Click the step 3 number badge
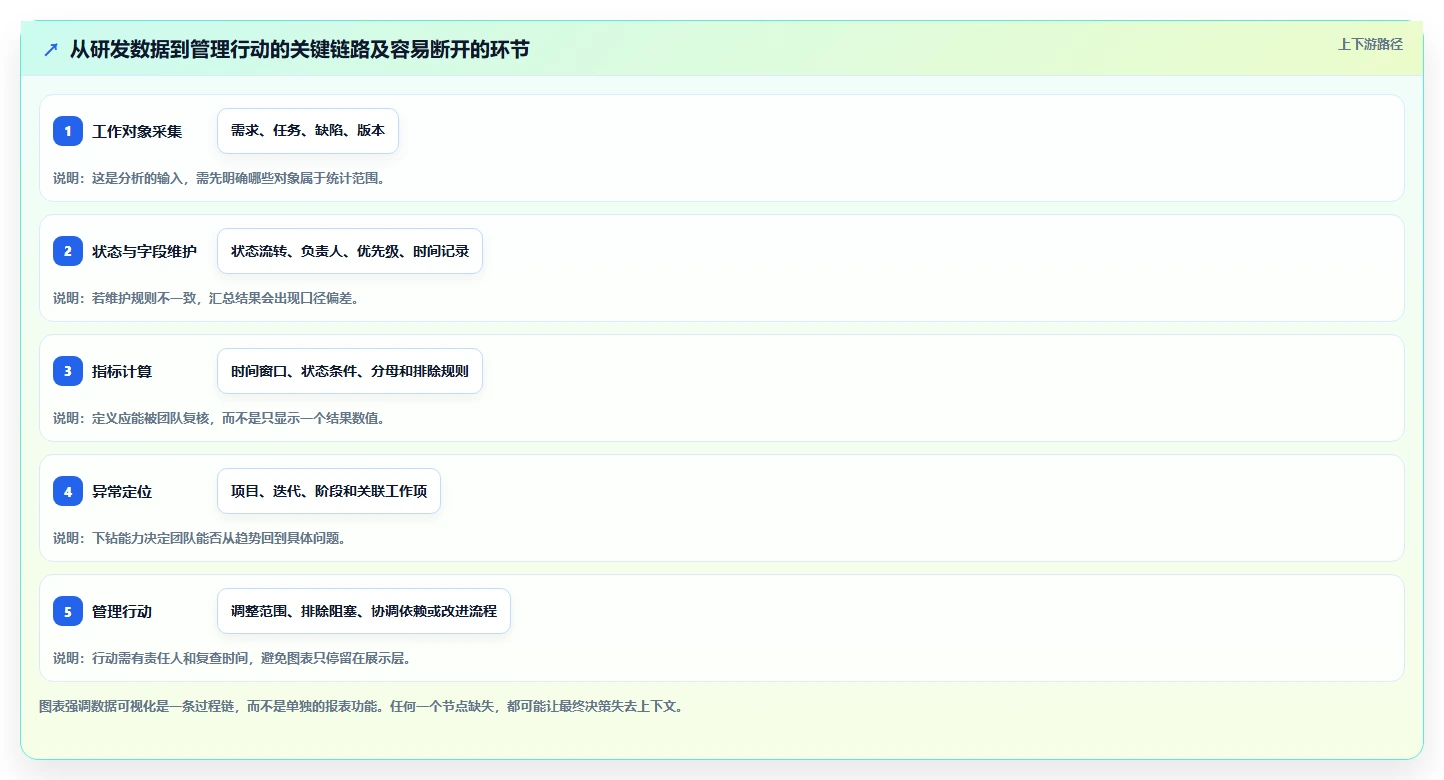The height and width of the screenshot is (780, 1444). click(68, 371)
